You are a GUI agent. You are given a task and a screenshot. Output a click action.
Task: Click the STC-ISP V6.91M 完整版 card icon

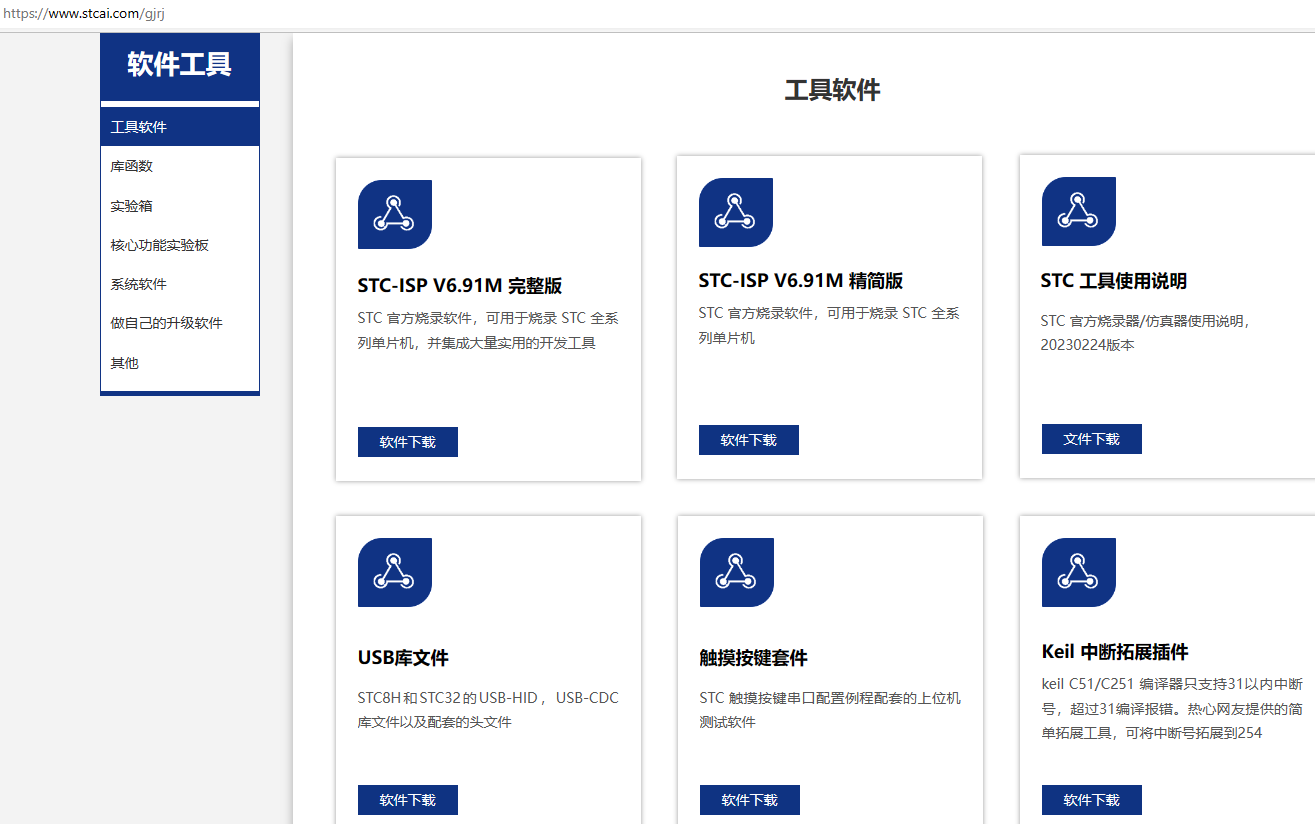point(395,214)
